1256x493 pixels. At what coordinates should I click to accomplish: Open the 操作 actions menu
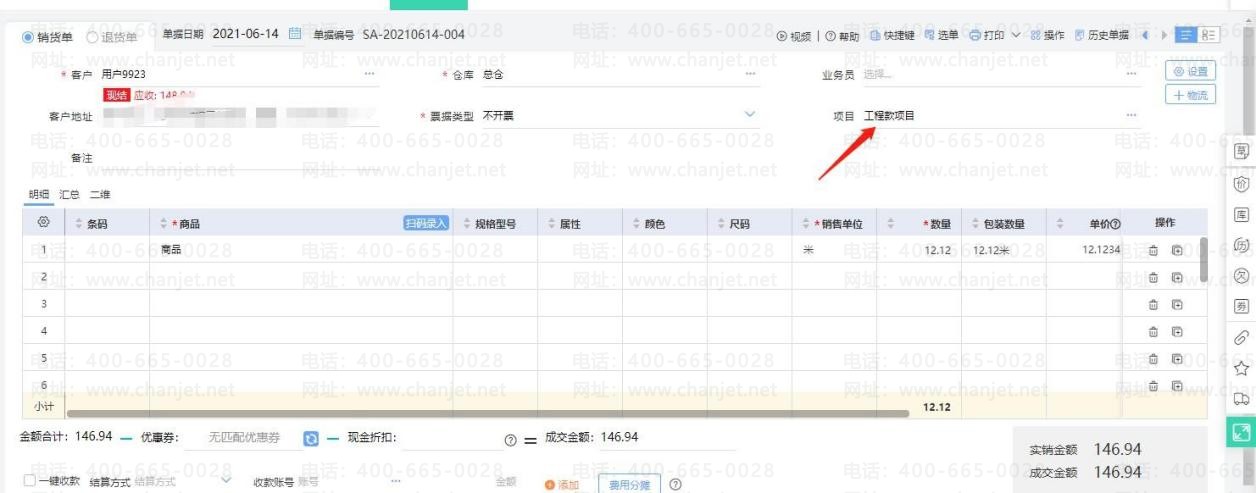point(1046,35)
